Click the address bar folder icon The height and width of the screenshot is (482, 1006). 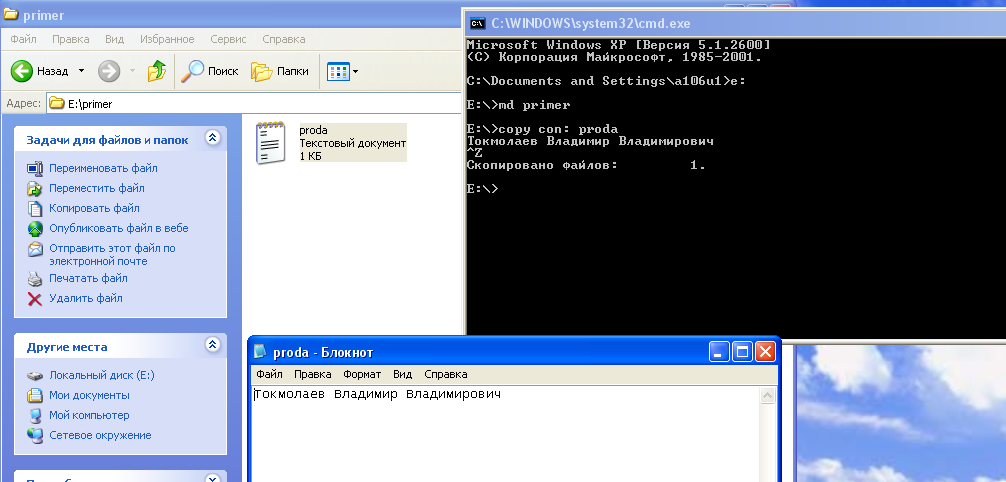[57, 103]
